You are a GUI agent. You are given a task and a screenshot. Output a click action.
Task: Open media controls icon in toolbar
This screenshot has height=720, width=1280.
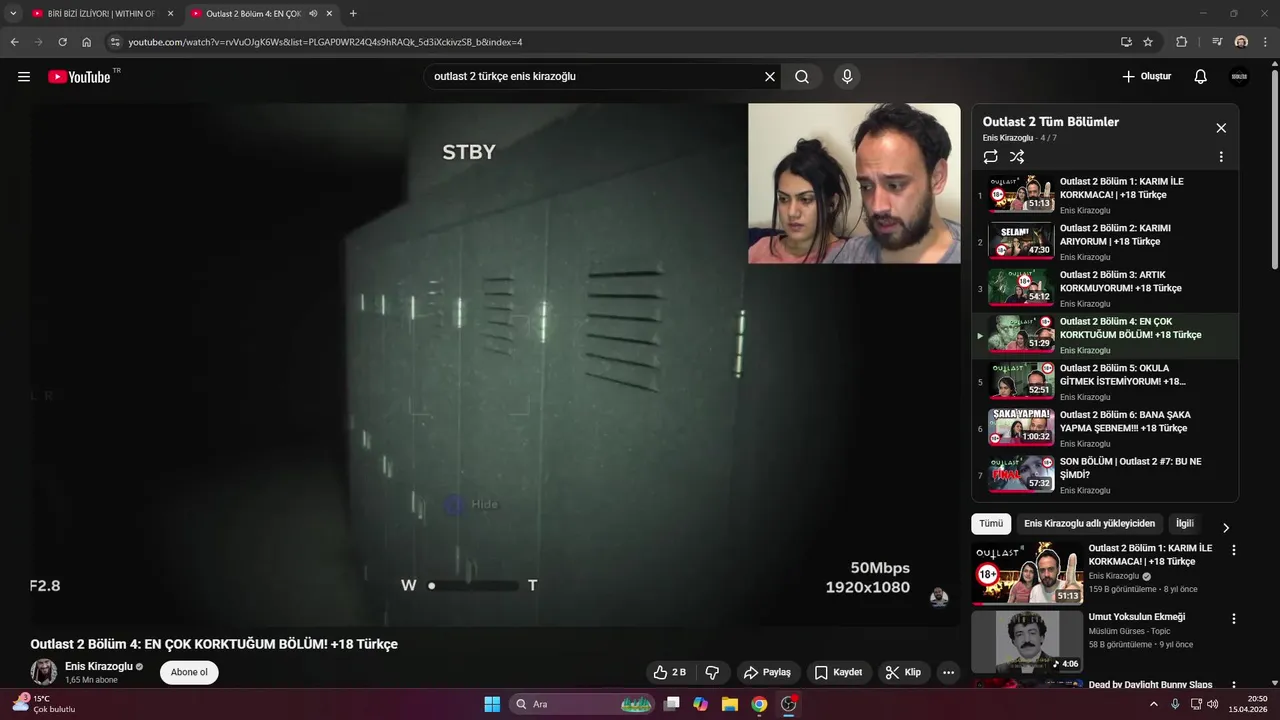coord(1217,42)
